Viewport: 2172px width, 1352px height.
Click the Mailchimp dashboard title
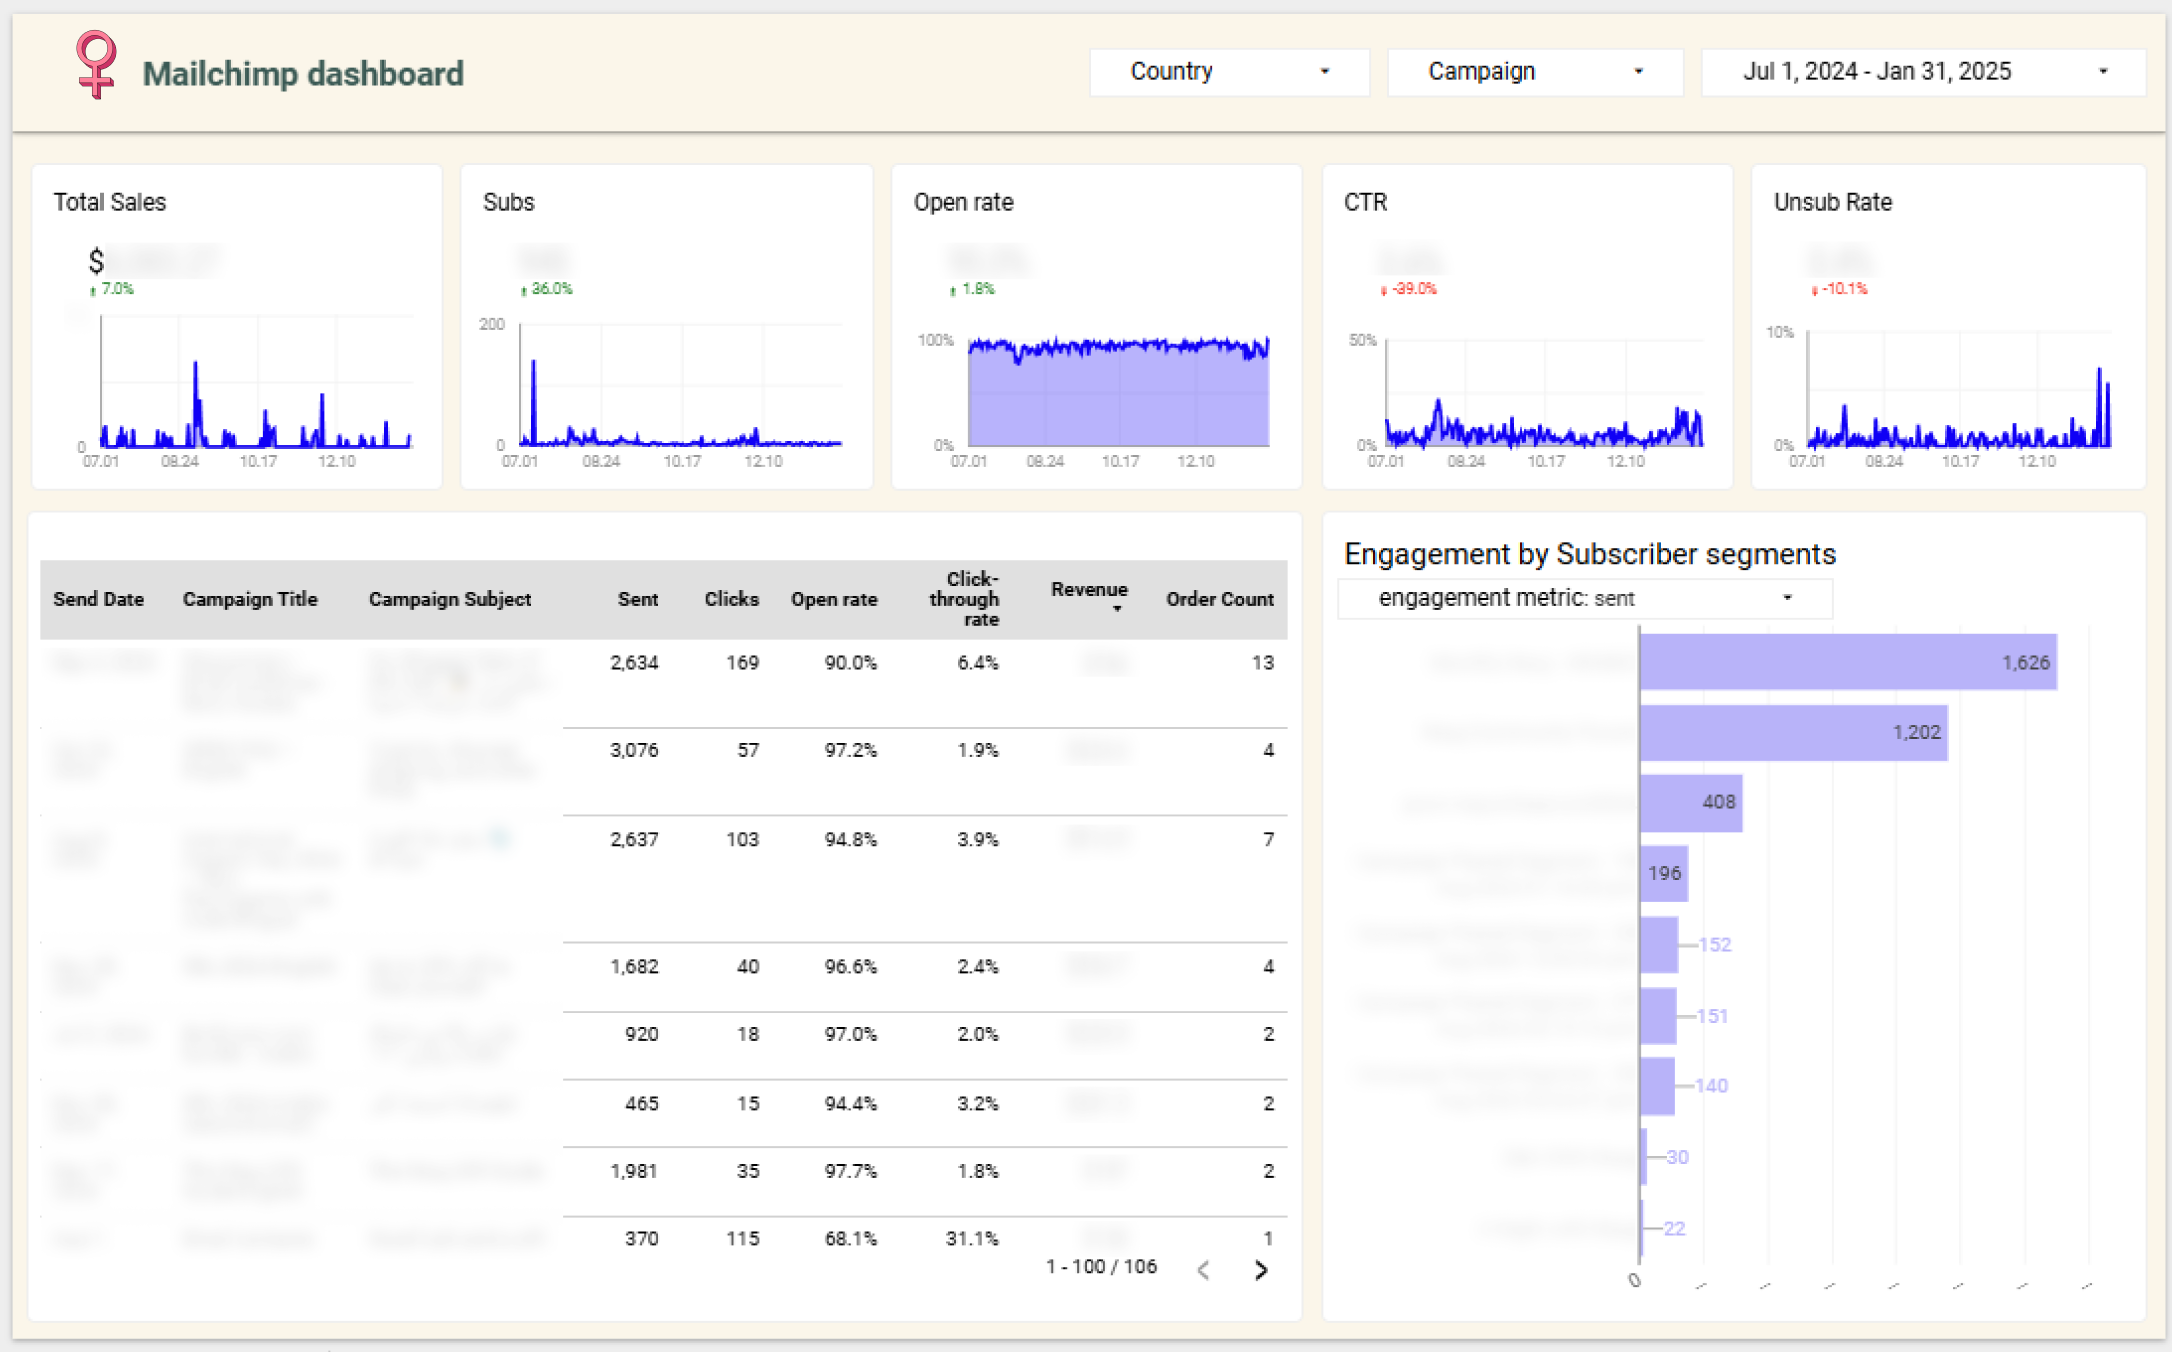[x=303, y=74]
